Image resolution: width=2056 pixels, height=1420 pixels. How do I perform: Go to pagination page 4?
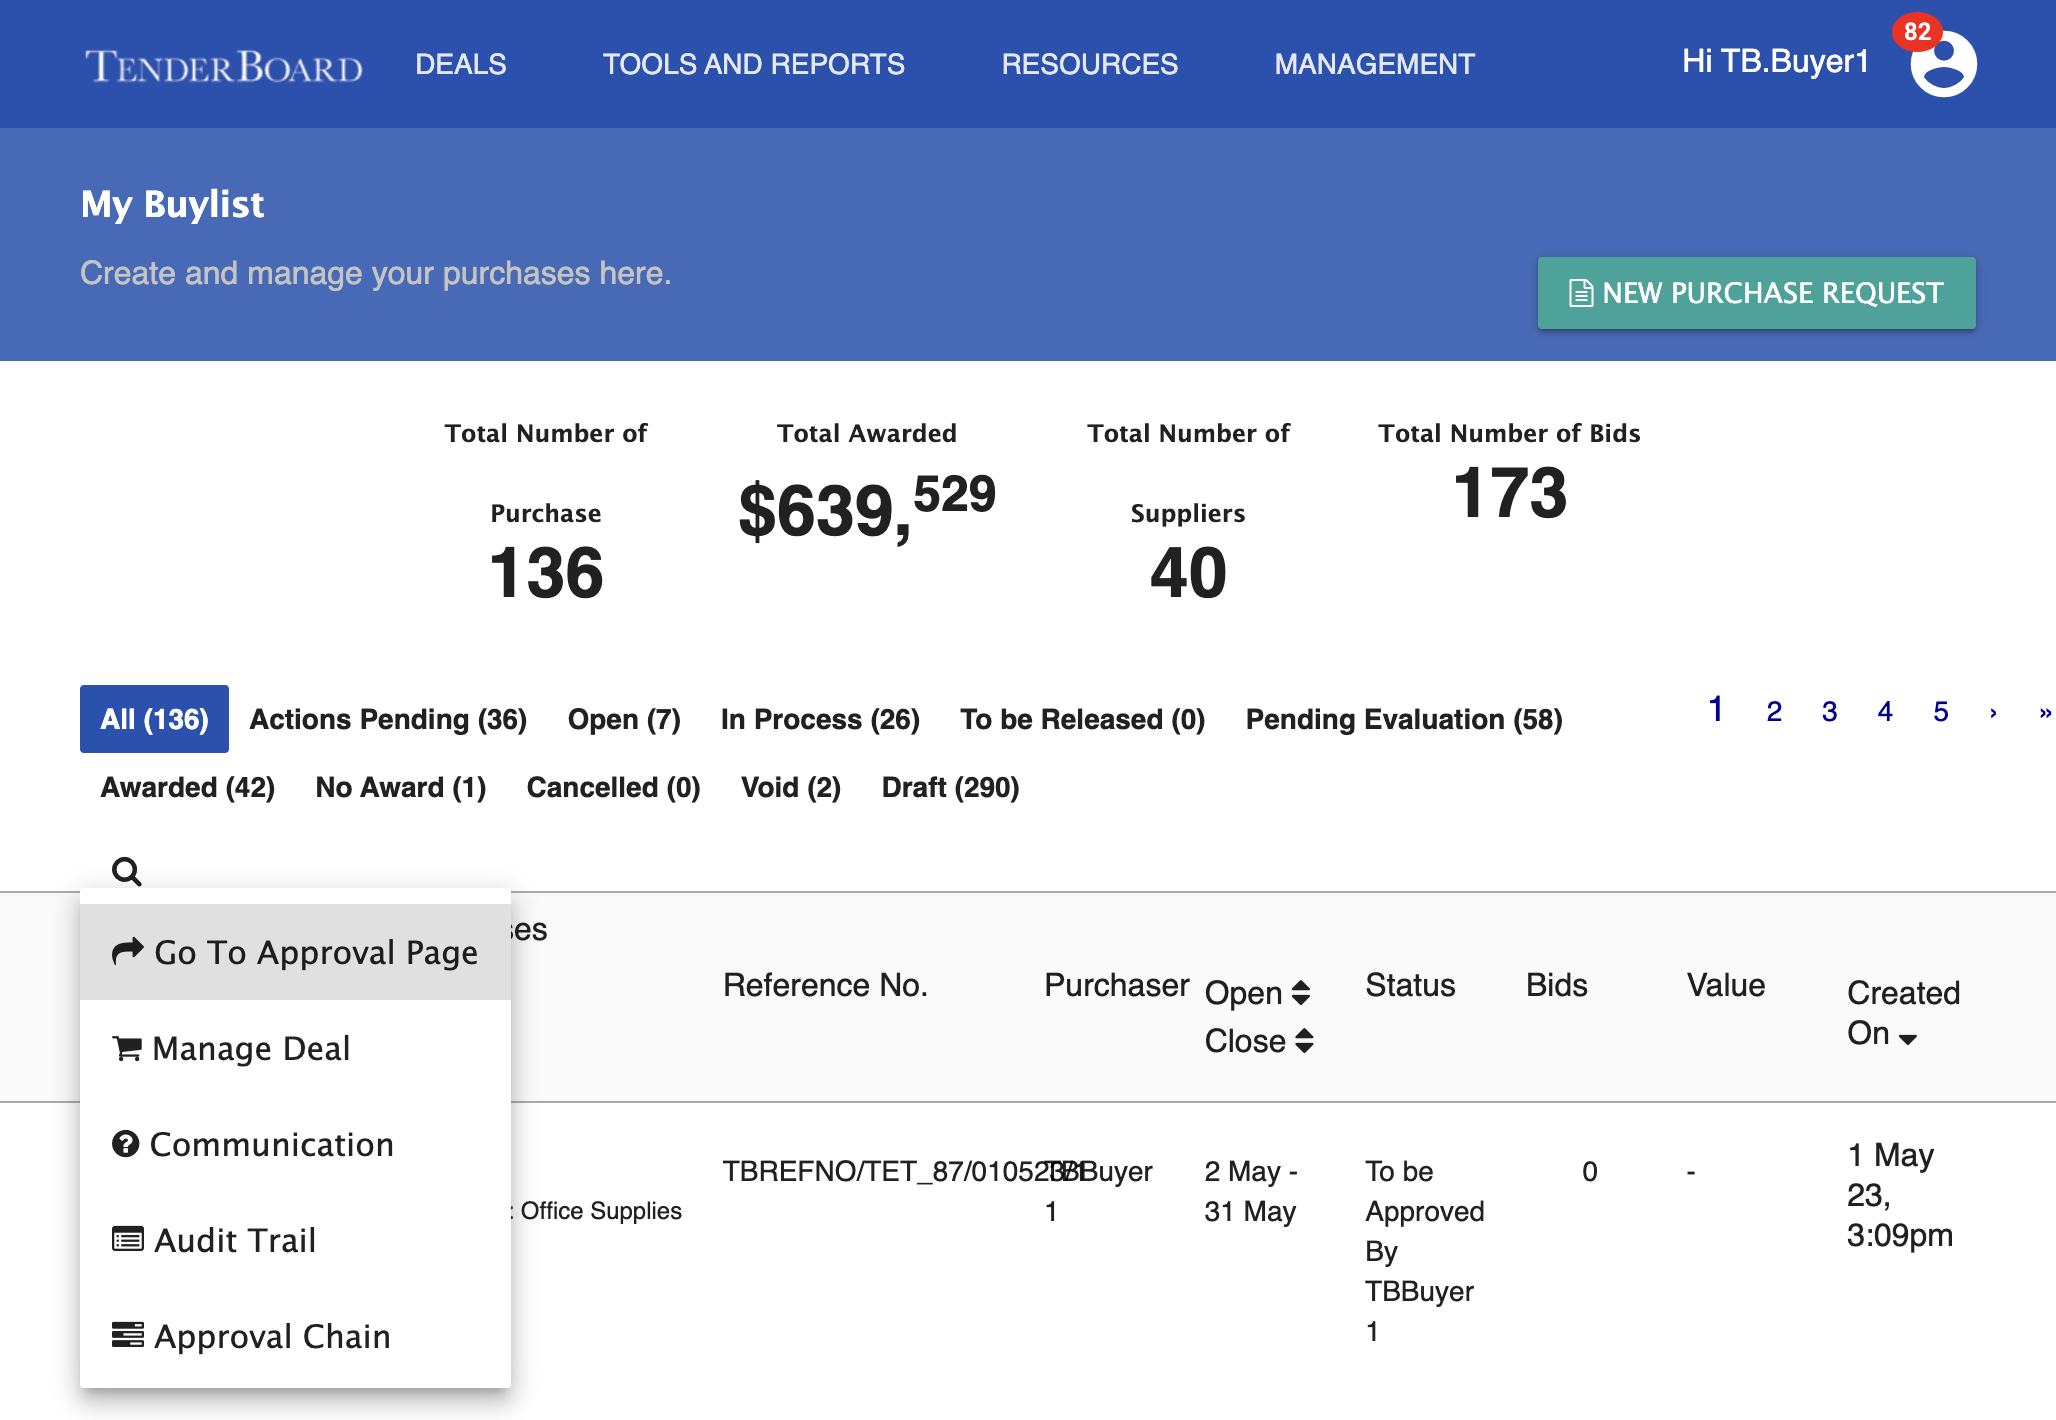point(1885,711)
